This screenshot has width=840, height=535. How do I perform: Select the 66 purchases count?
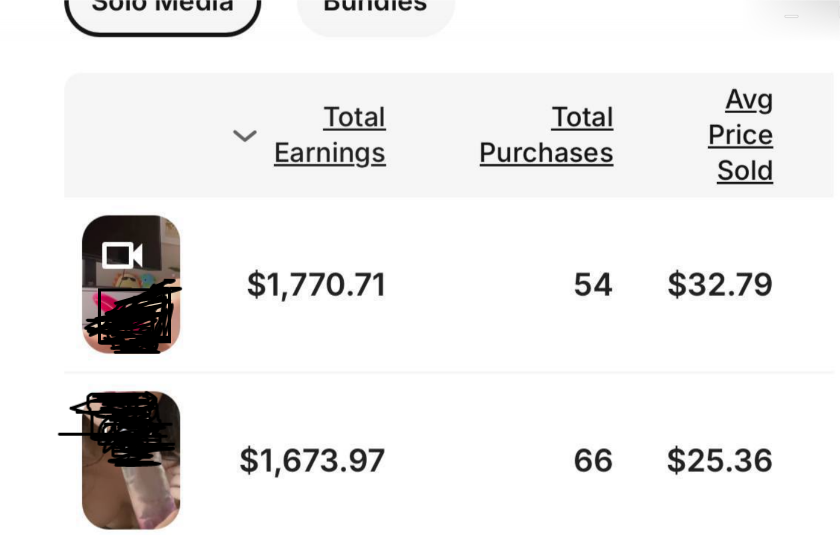pyautogui.click(x=592, y=461)
